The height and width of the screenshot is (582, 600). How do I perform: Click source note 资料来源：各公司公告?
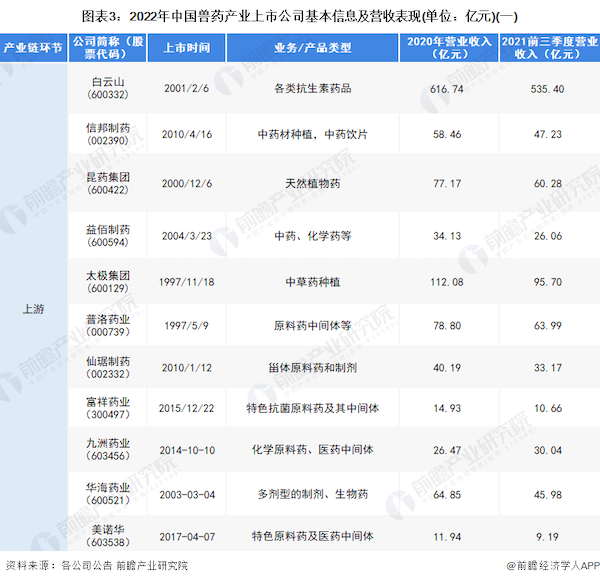[x=59, y=566]
